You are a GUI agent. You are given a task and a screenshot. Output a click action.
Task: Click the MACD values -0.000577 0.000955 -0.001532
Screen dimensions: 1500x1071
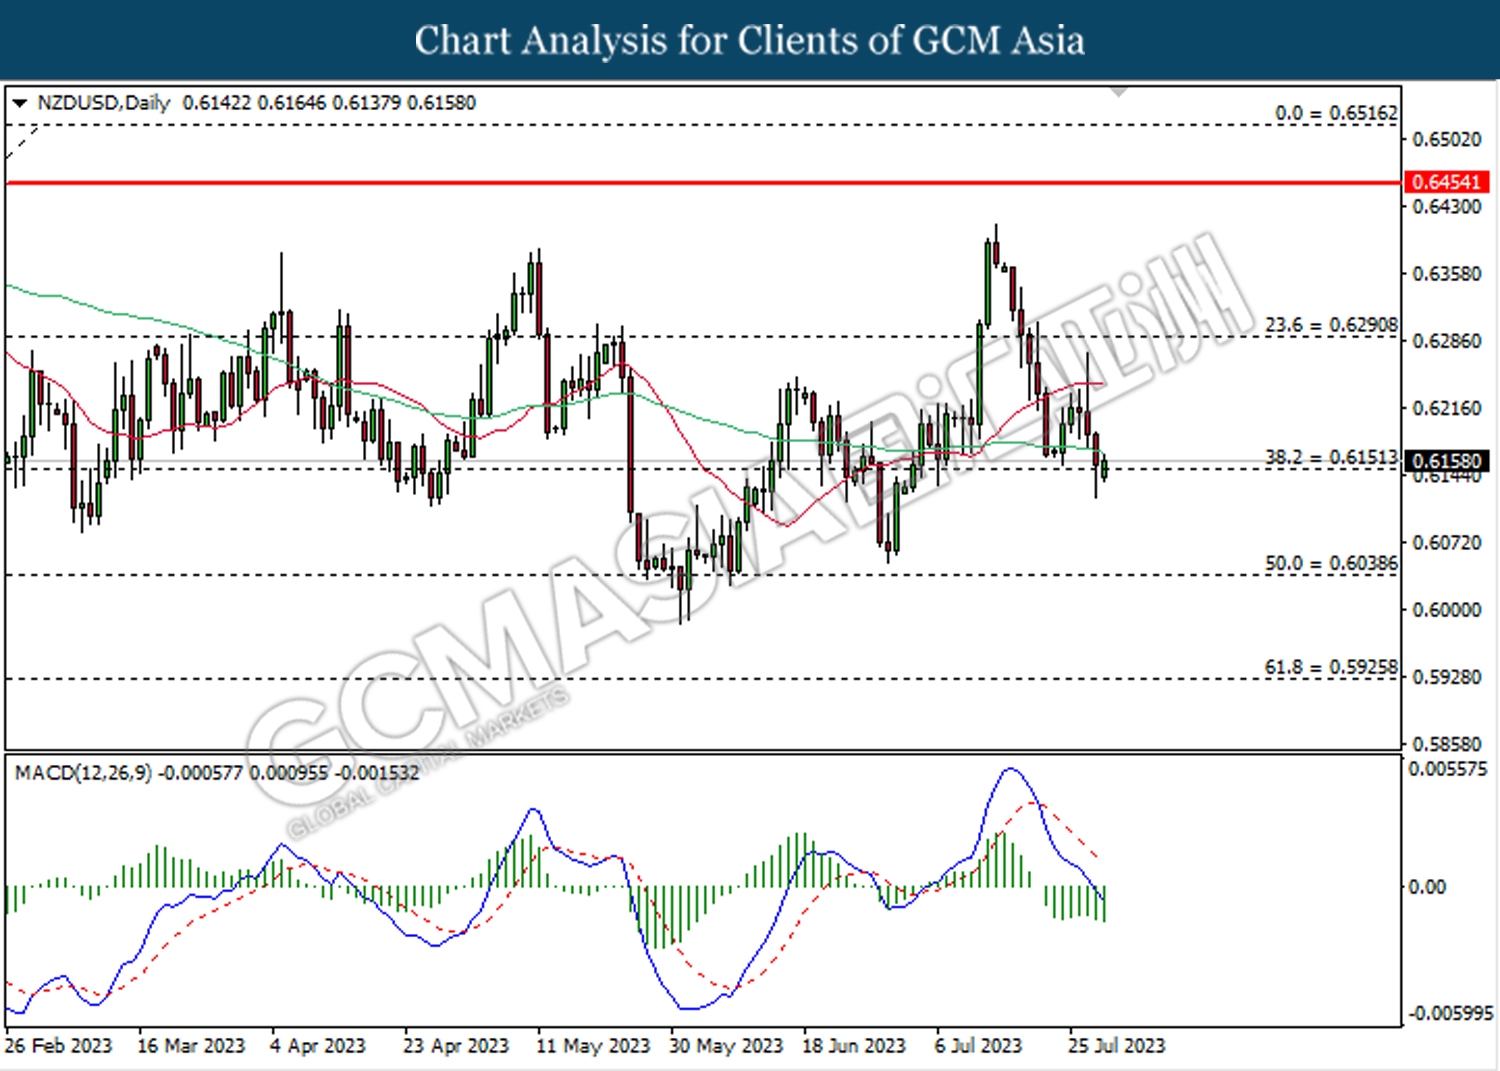(290, 773)
